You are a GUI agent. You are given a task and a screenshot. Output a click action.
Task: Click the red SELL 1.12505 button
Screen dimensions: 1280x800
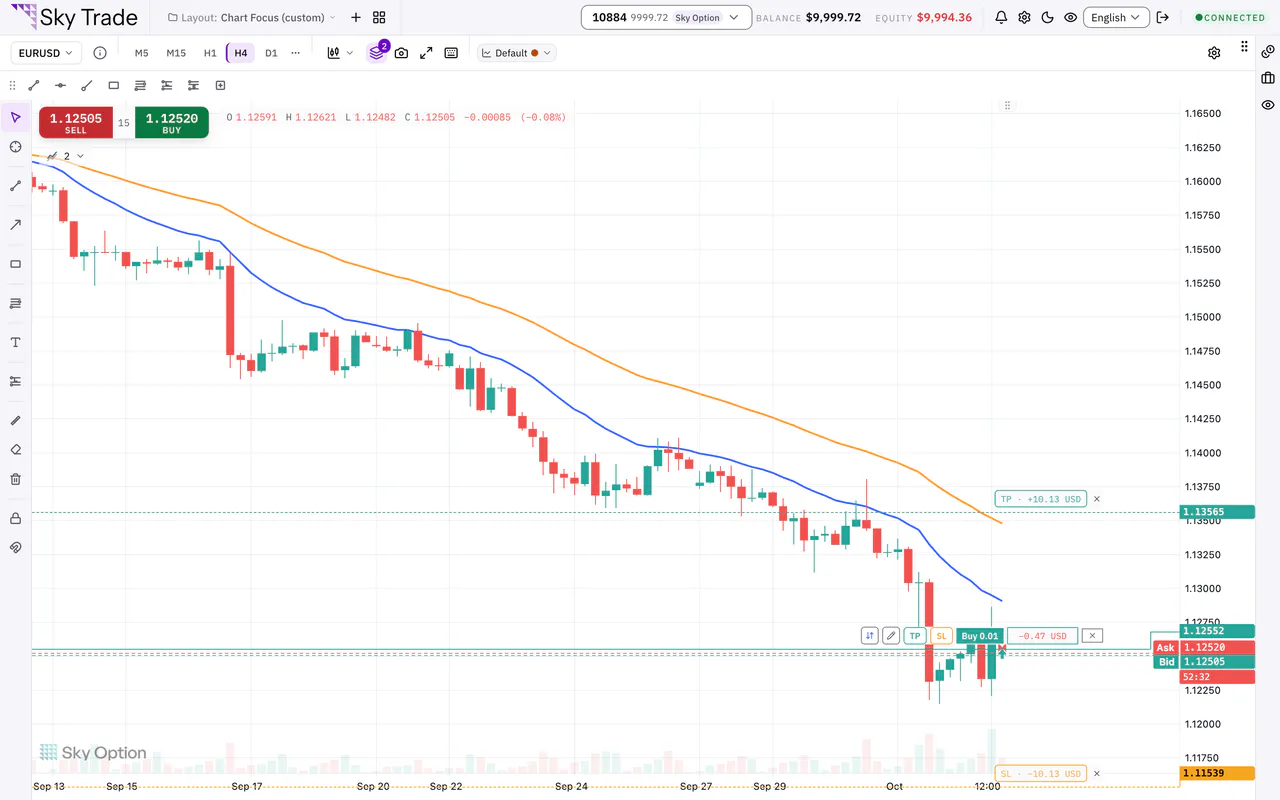pos(76,122)
